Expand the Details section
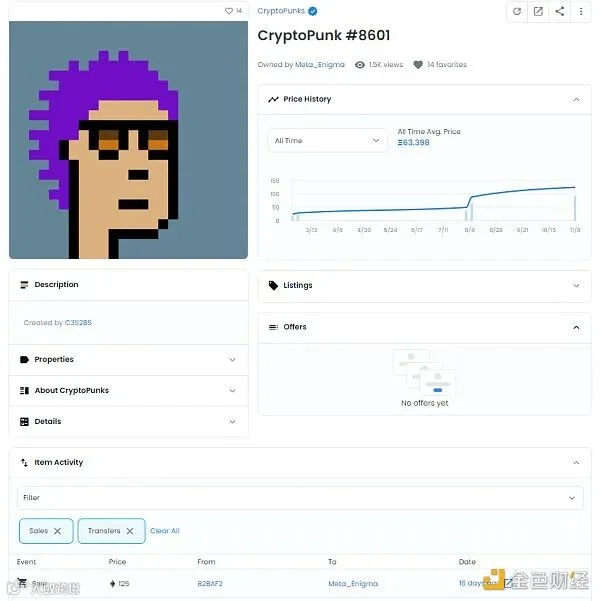Image resolution: width=600 pixels, height=601 pixels. (128, 422)
